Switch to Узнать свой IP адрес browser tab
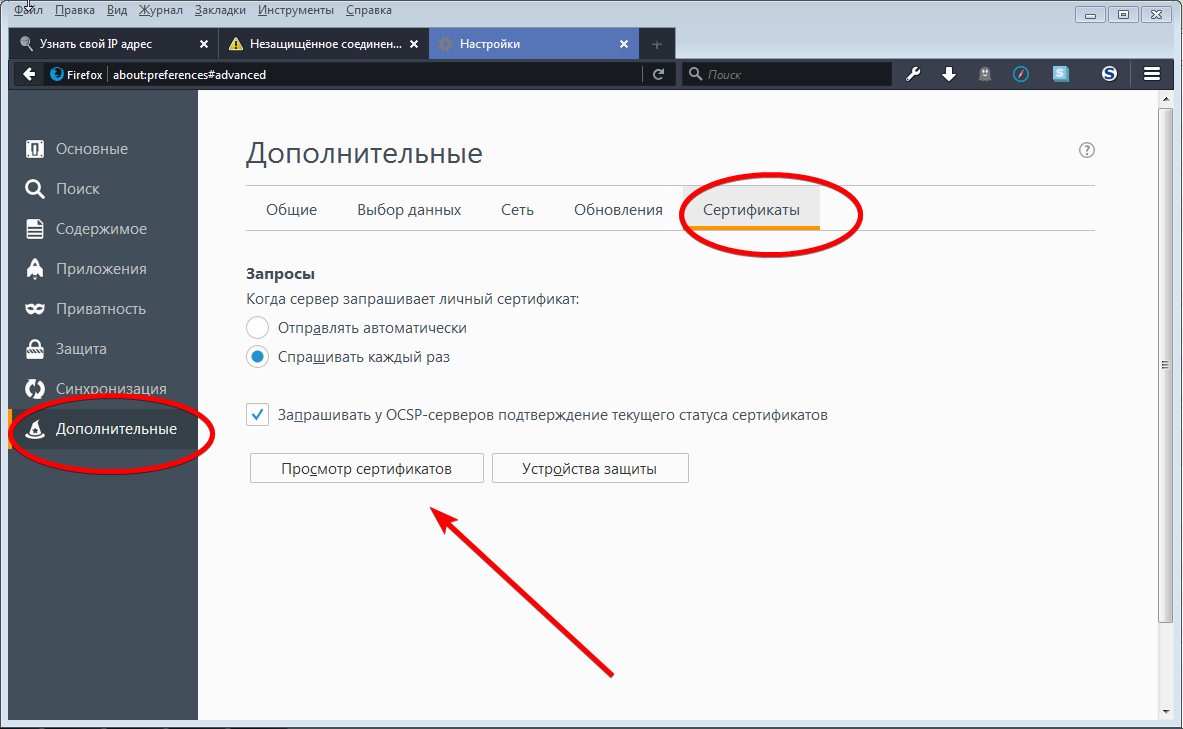Screen dimensions: 1183x729 (x=113, y=44)
